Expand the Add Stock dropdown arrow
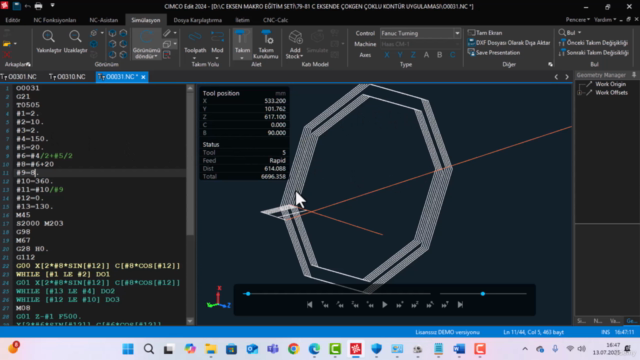The image size is (640, 360). click(301, 56)
